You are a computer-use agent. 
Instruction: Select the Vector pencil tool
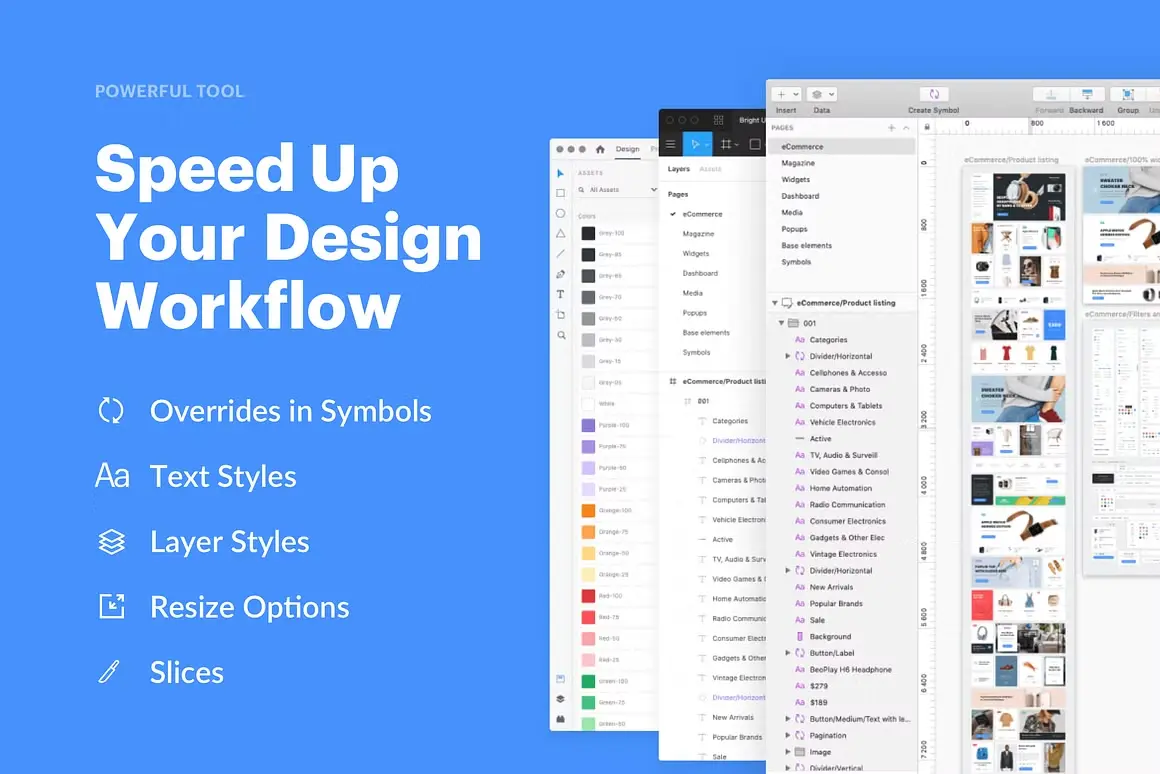(560, 274)
